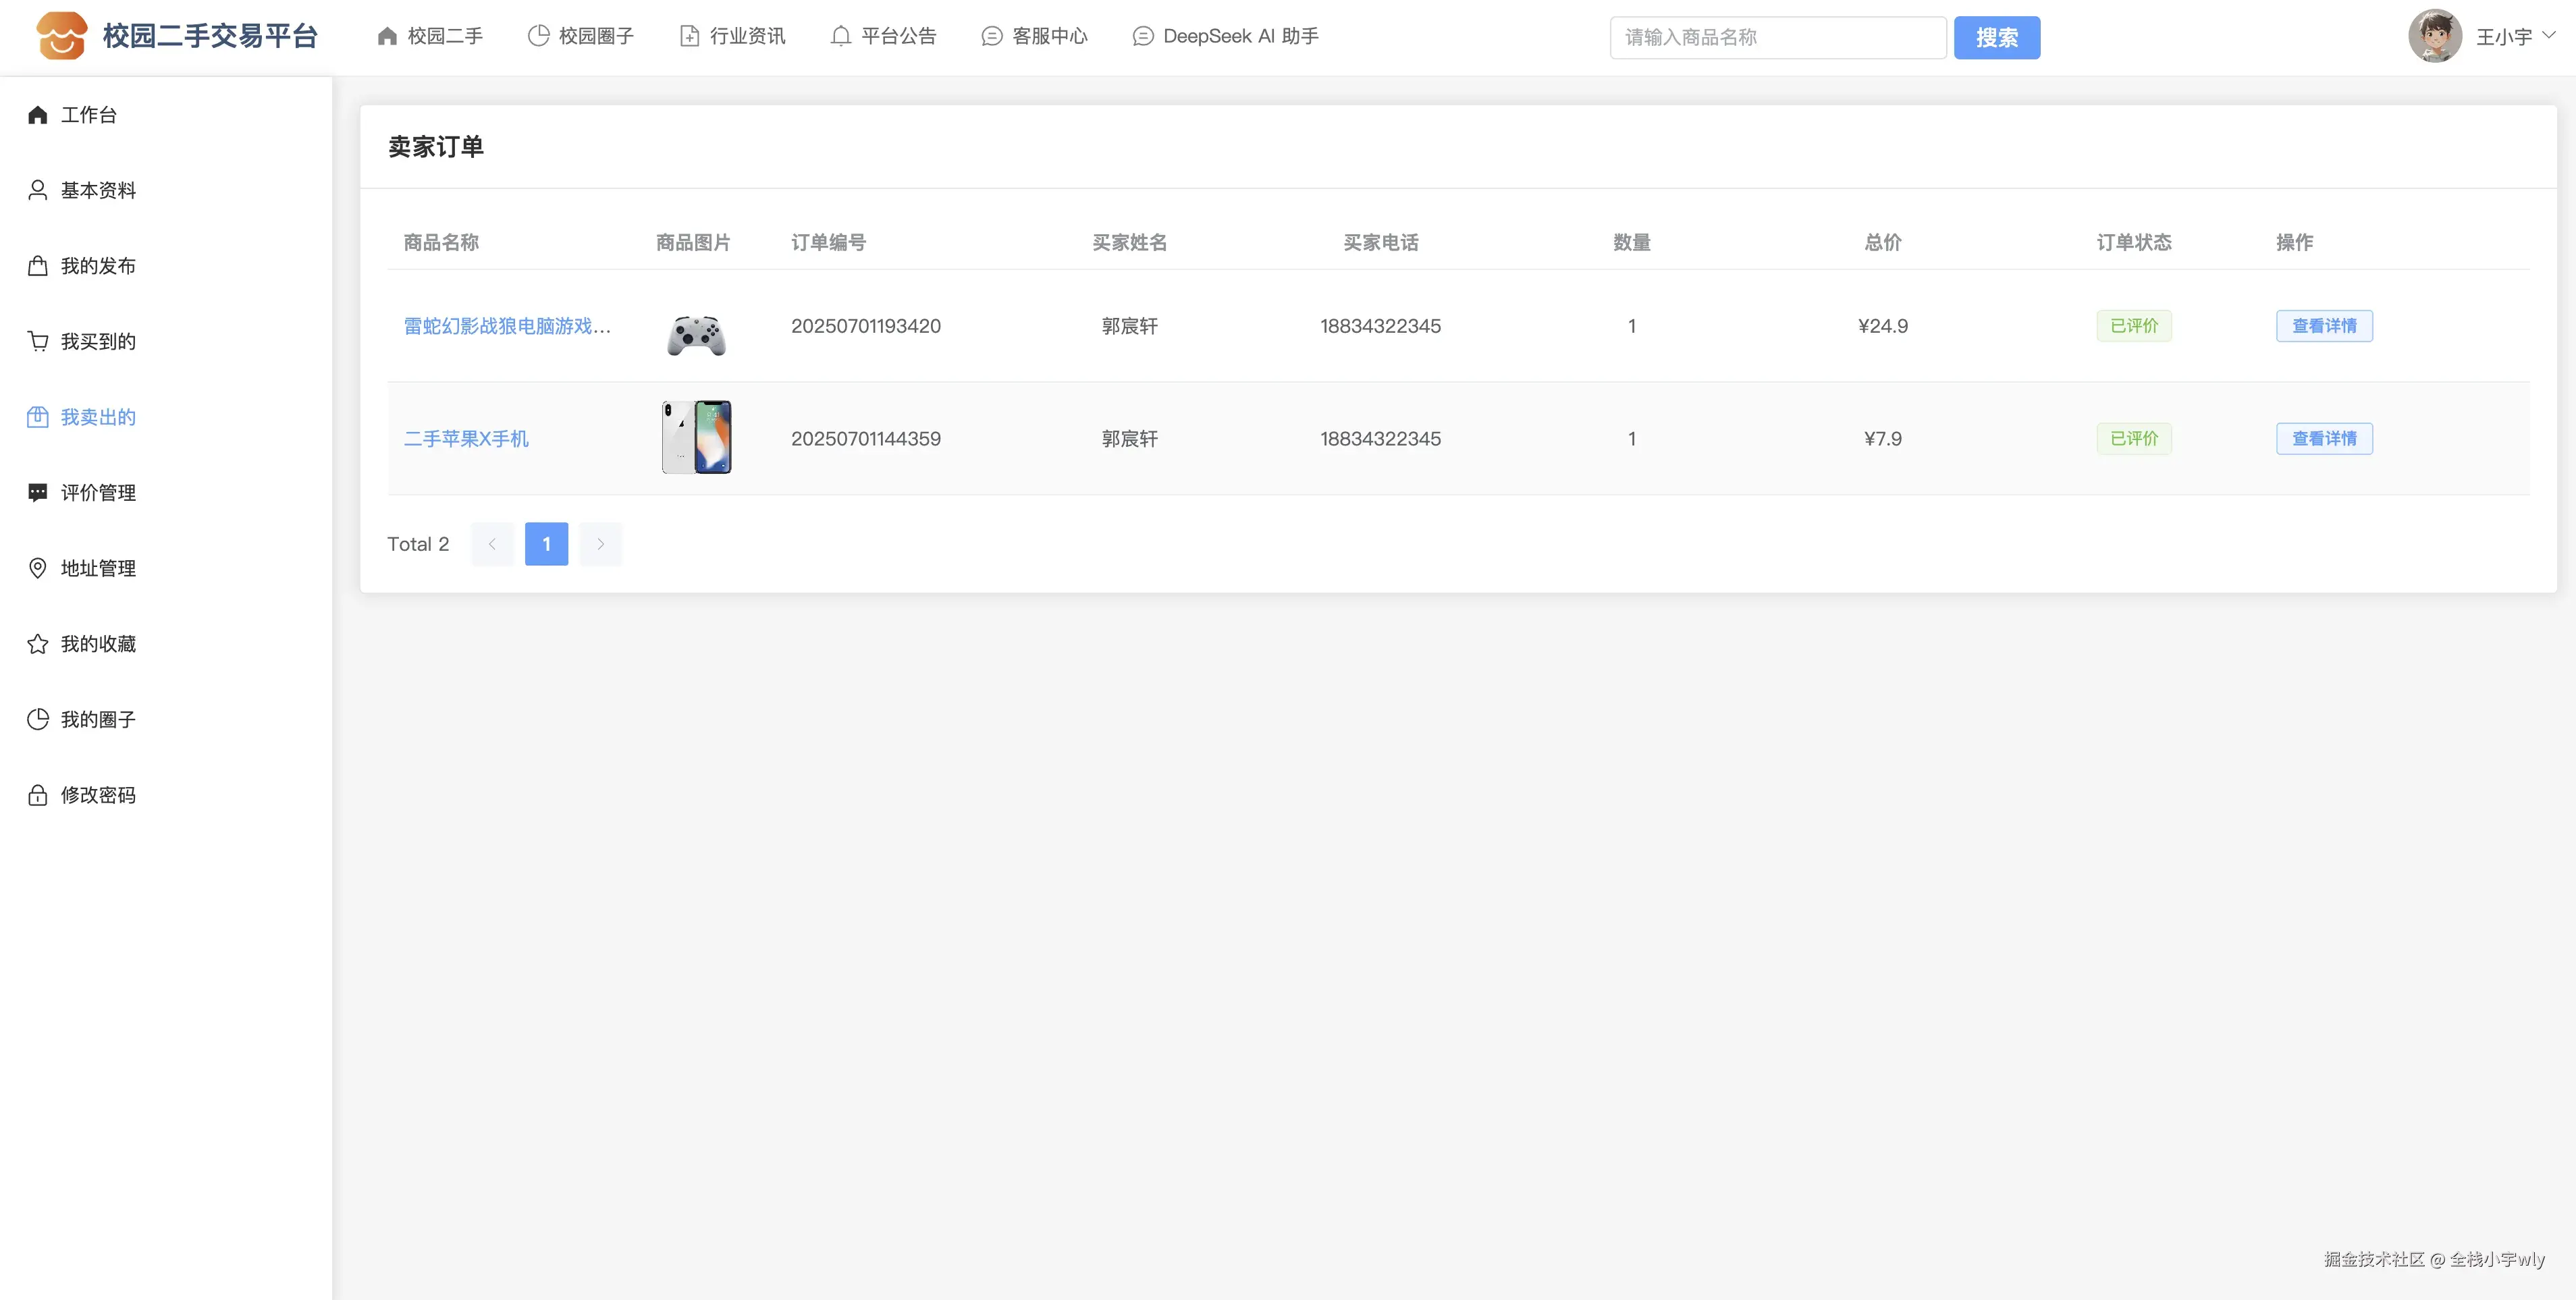
Task: Open 工作台 via its home icon
Action: (38, 115)
